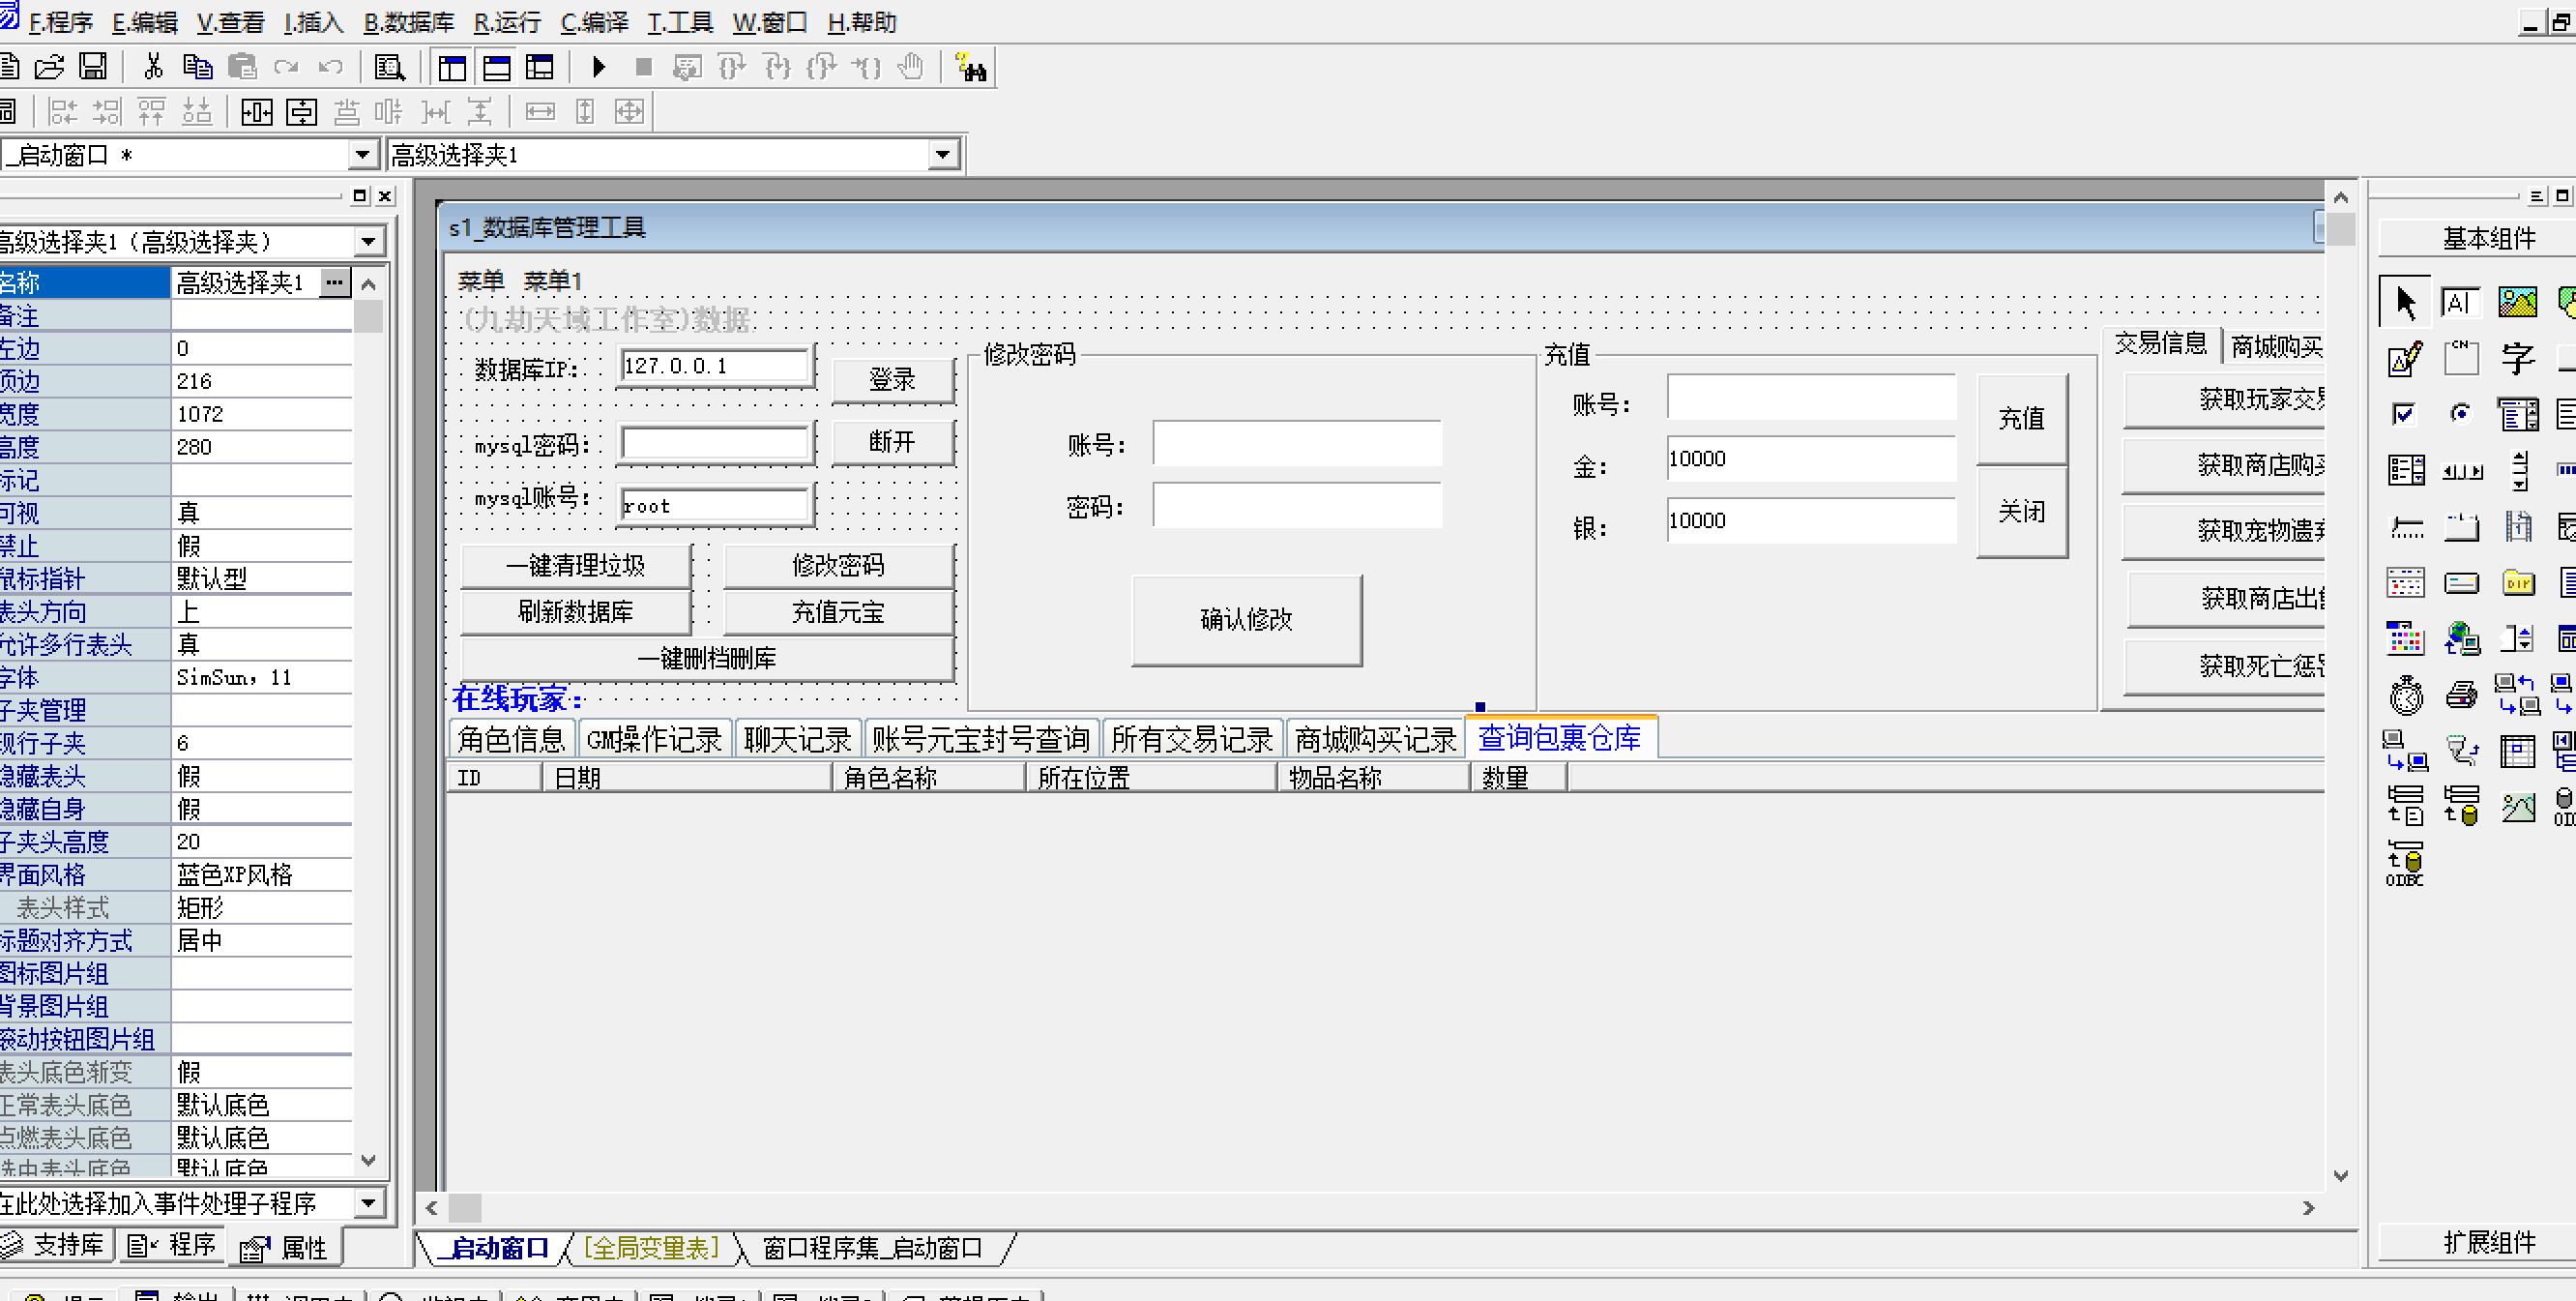Click the Find/search document icon

click(389, 68)
